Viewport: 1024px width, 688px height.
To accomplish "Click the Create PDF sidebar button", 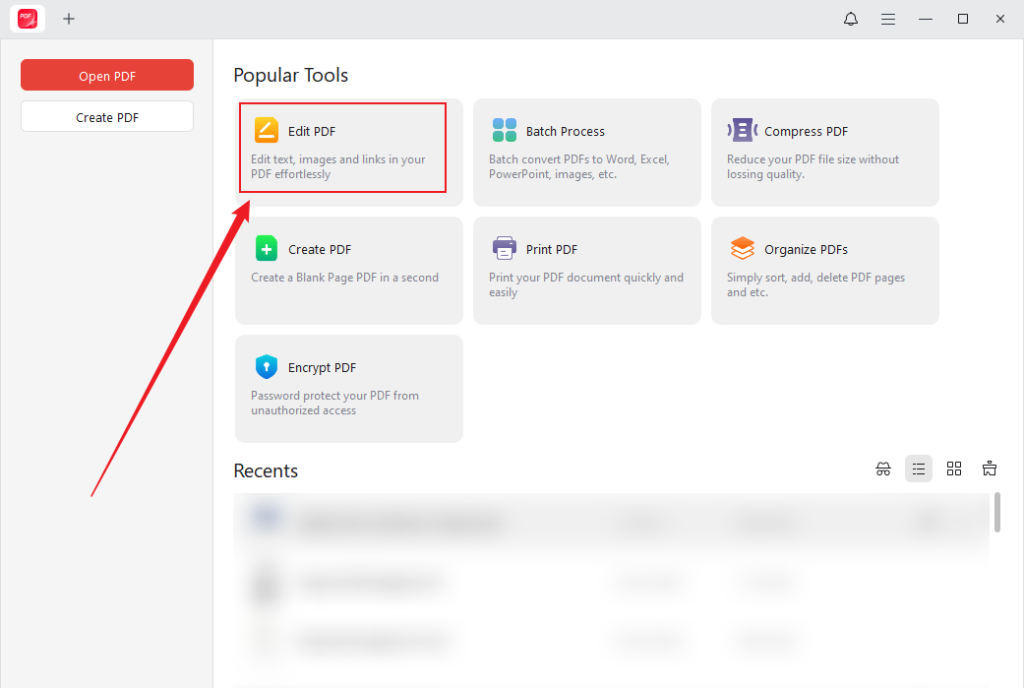I will point(106,116).
